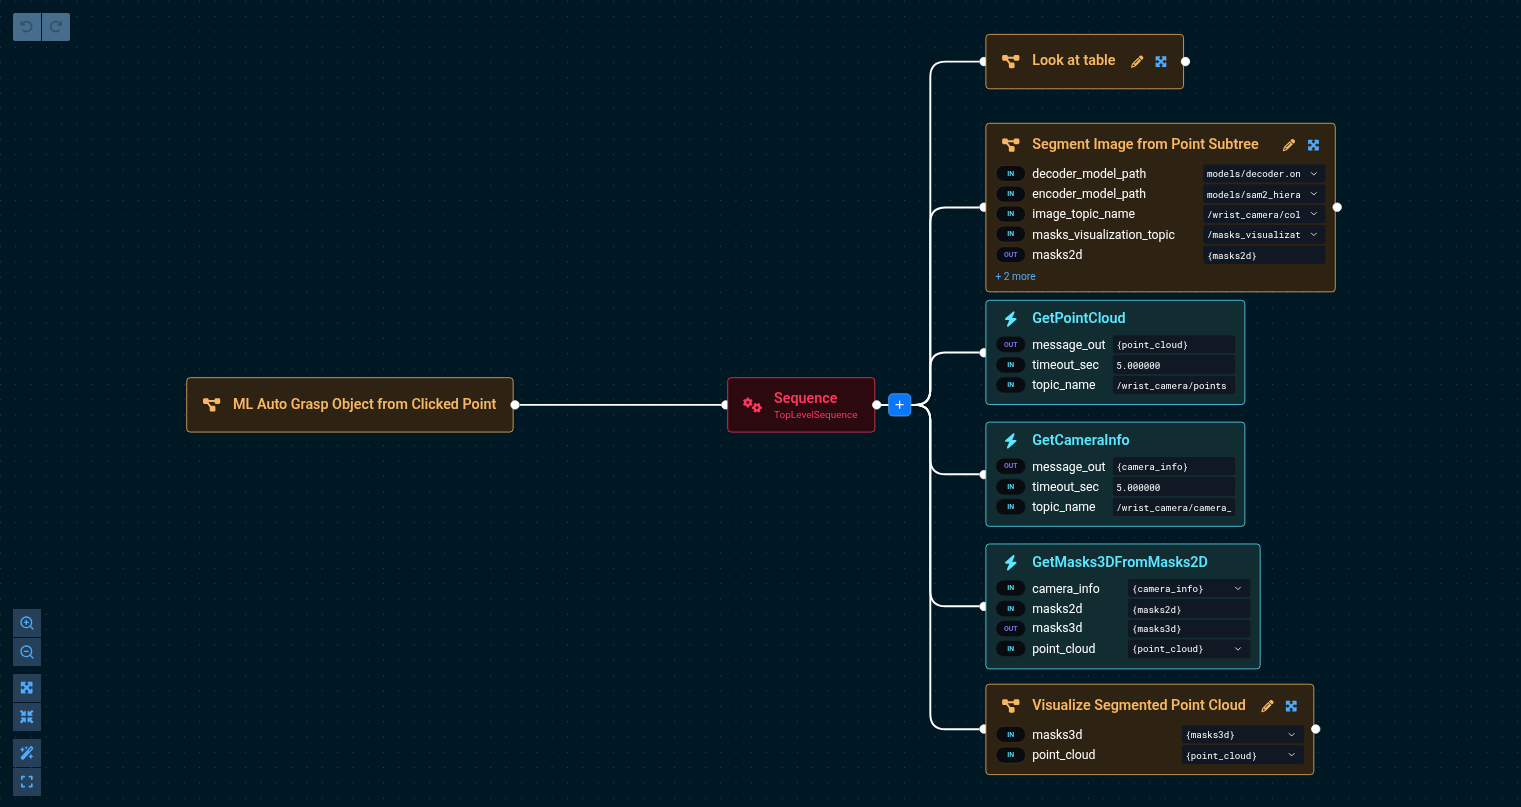Click the OUT badge beside masks2d in Segment Image

1010,255
